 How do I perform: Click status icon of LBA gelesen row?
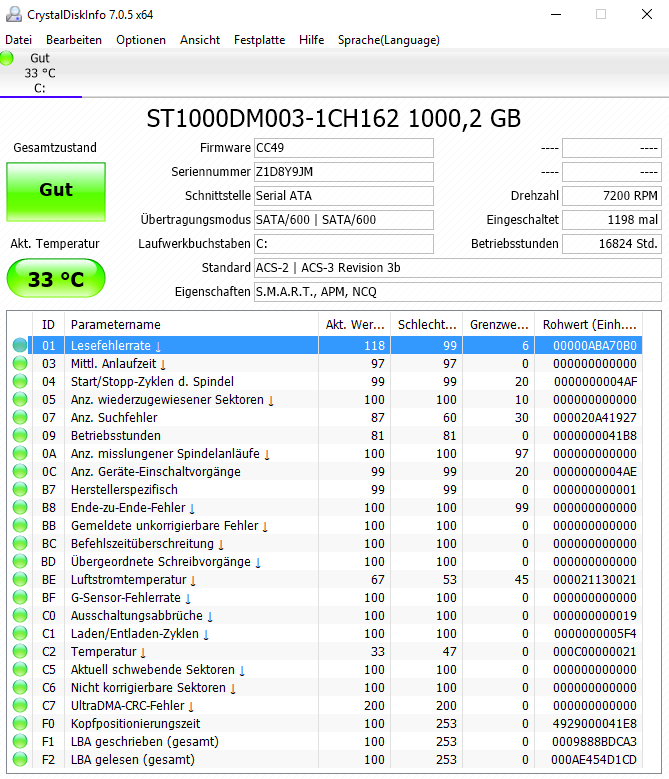20,760
